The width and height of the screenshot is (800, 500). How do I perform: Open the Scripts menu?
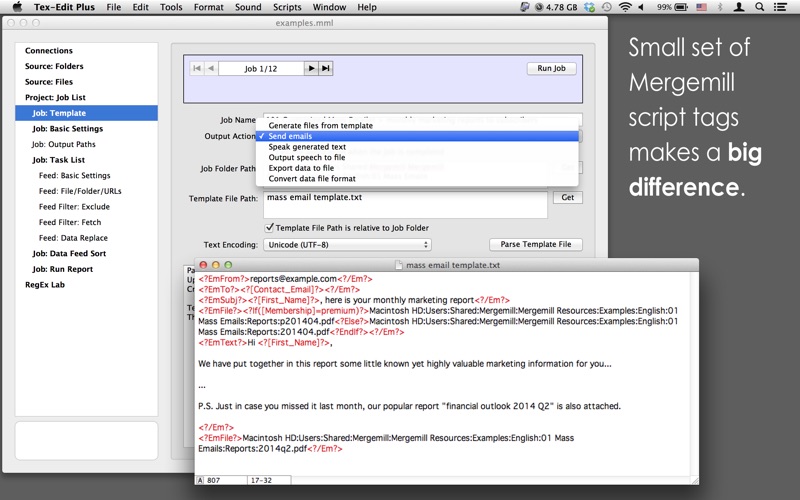(x=287, y=7)
